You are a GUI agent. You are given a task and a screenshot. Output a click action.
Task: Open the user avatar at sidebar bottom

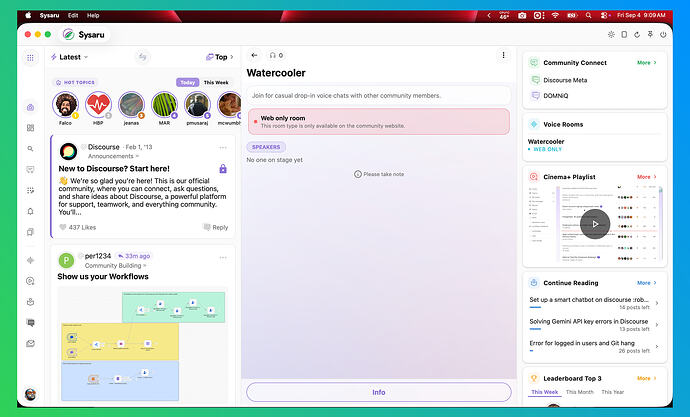click(30, 394)
